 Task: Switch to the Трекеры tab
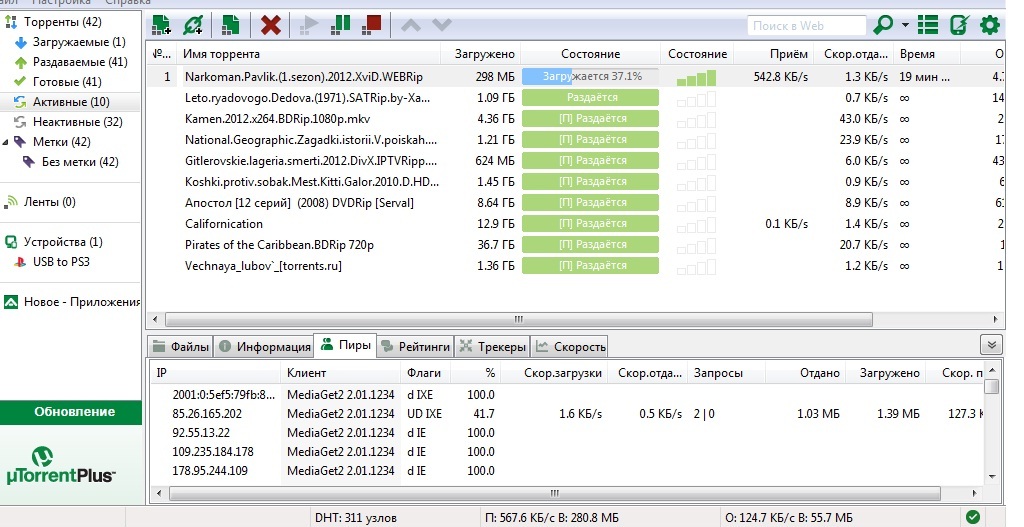[x=492, y=347]
